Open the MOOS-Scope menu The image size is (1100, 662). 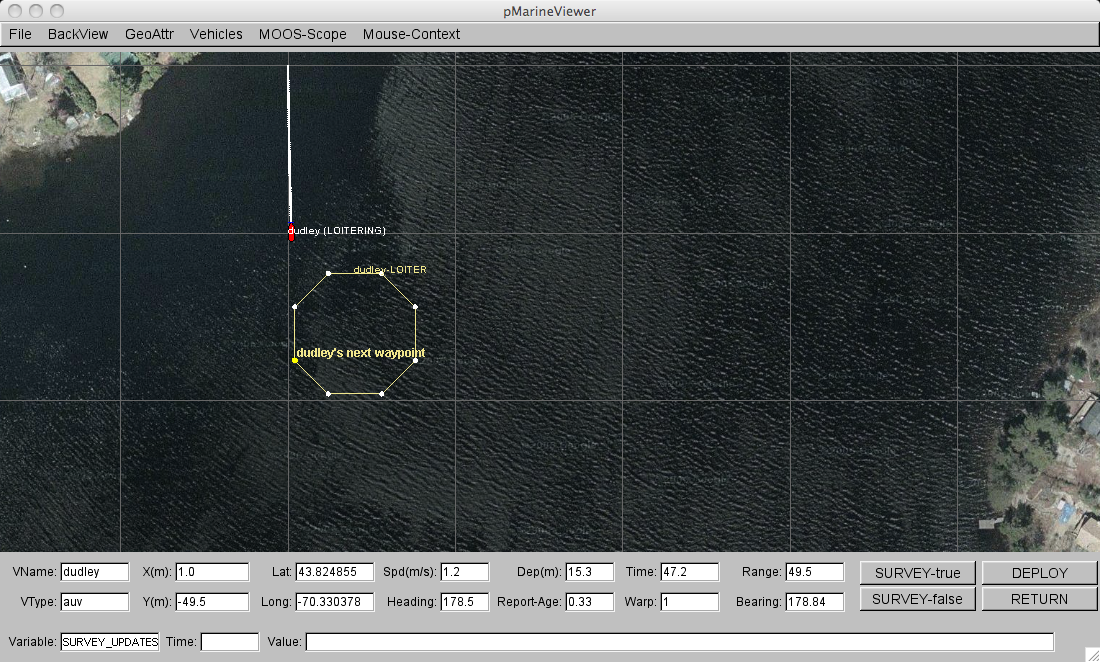pos(302,34)
